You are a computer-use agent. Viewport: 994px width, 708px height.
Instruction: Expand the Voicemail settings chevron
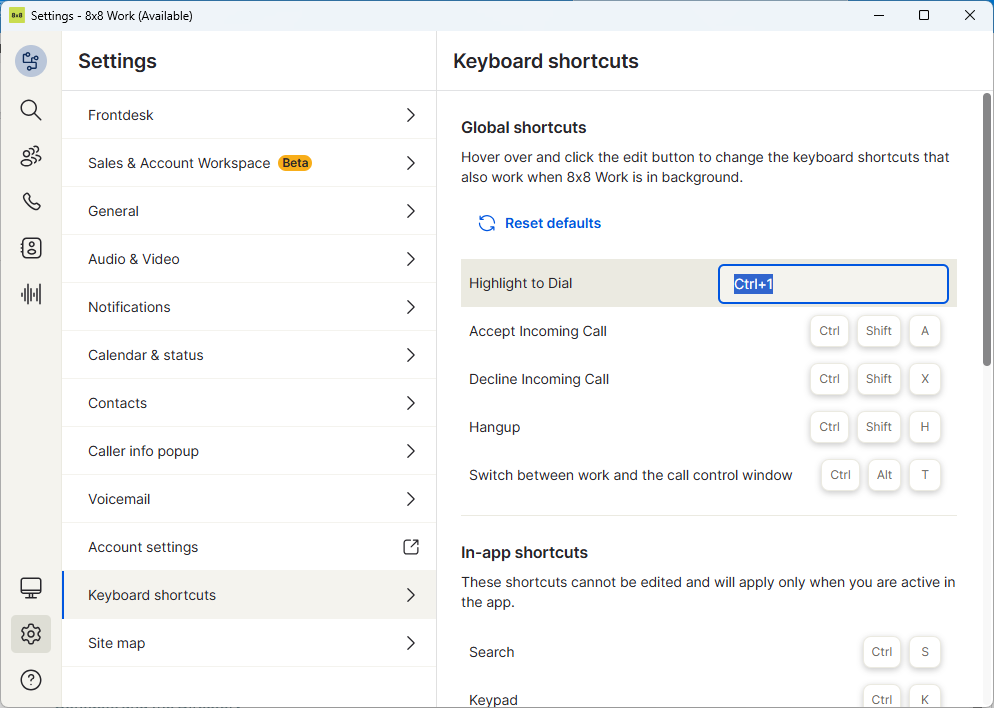(411, 499)
